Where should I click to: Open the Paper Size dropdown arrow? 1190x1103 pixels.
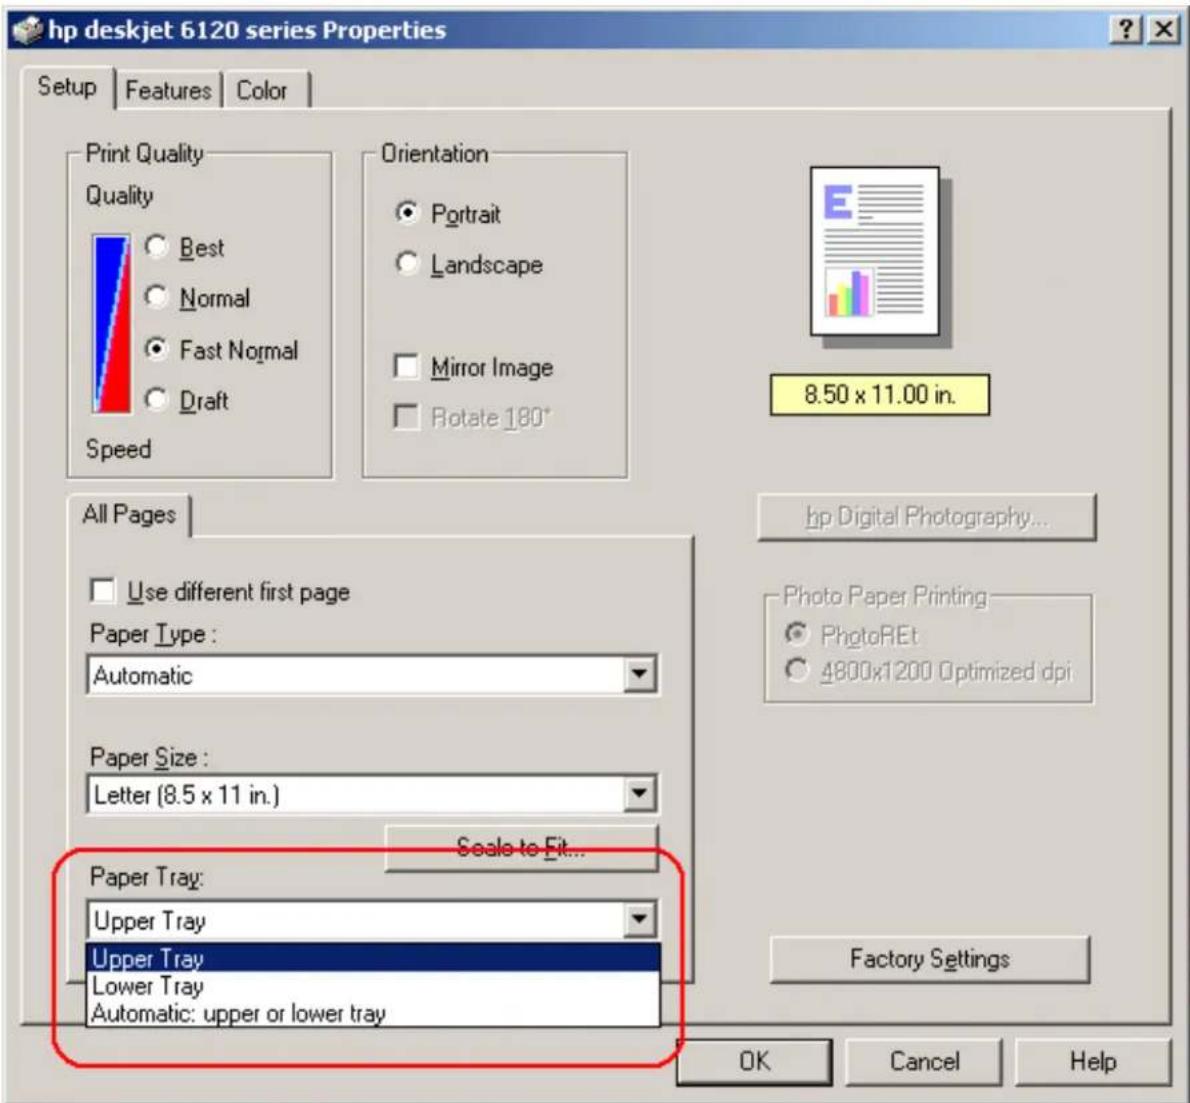click(x=640, y=794)
